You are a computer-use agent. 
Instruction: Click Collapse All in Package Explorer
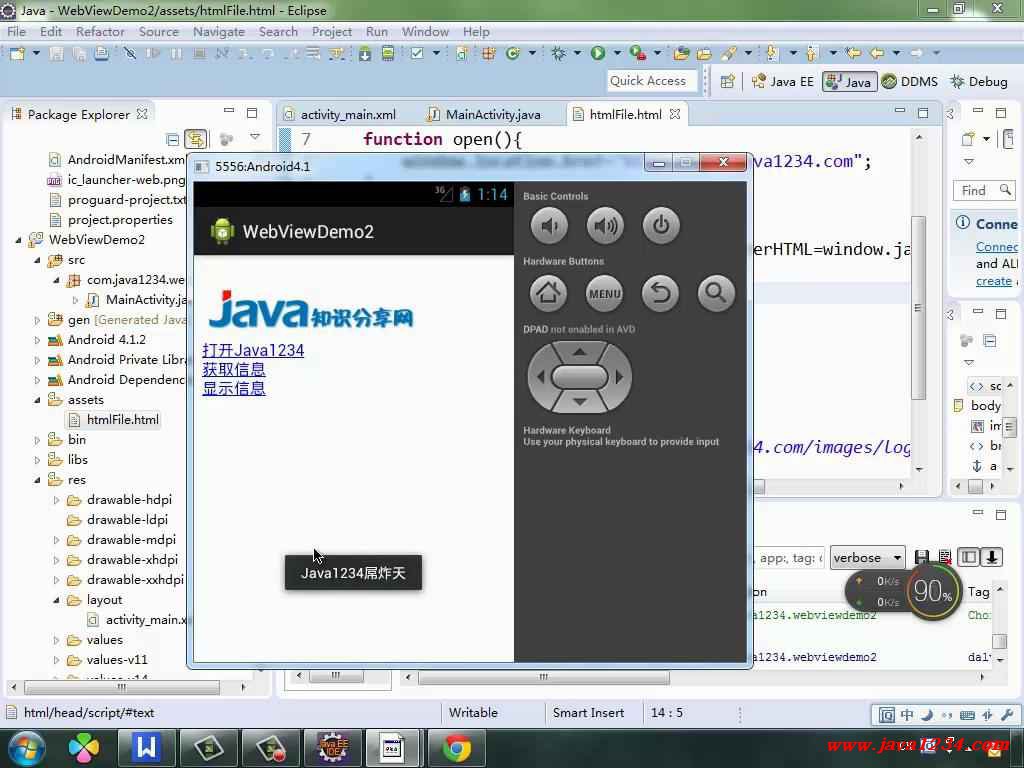(x=172, y=139)
